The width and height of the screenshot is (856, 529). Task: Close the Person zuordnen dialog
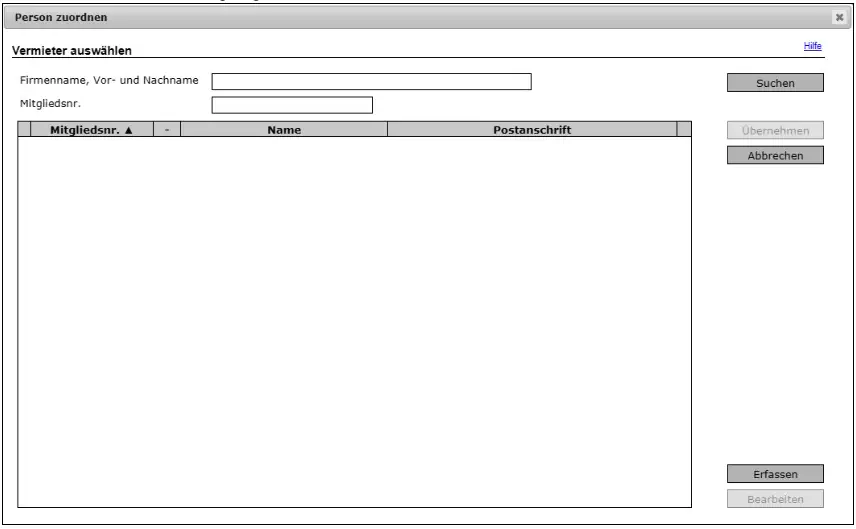(839, 18)
